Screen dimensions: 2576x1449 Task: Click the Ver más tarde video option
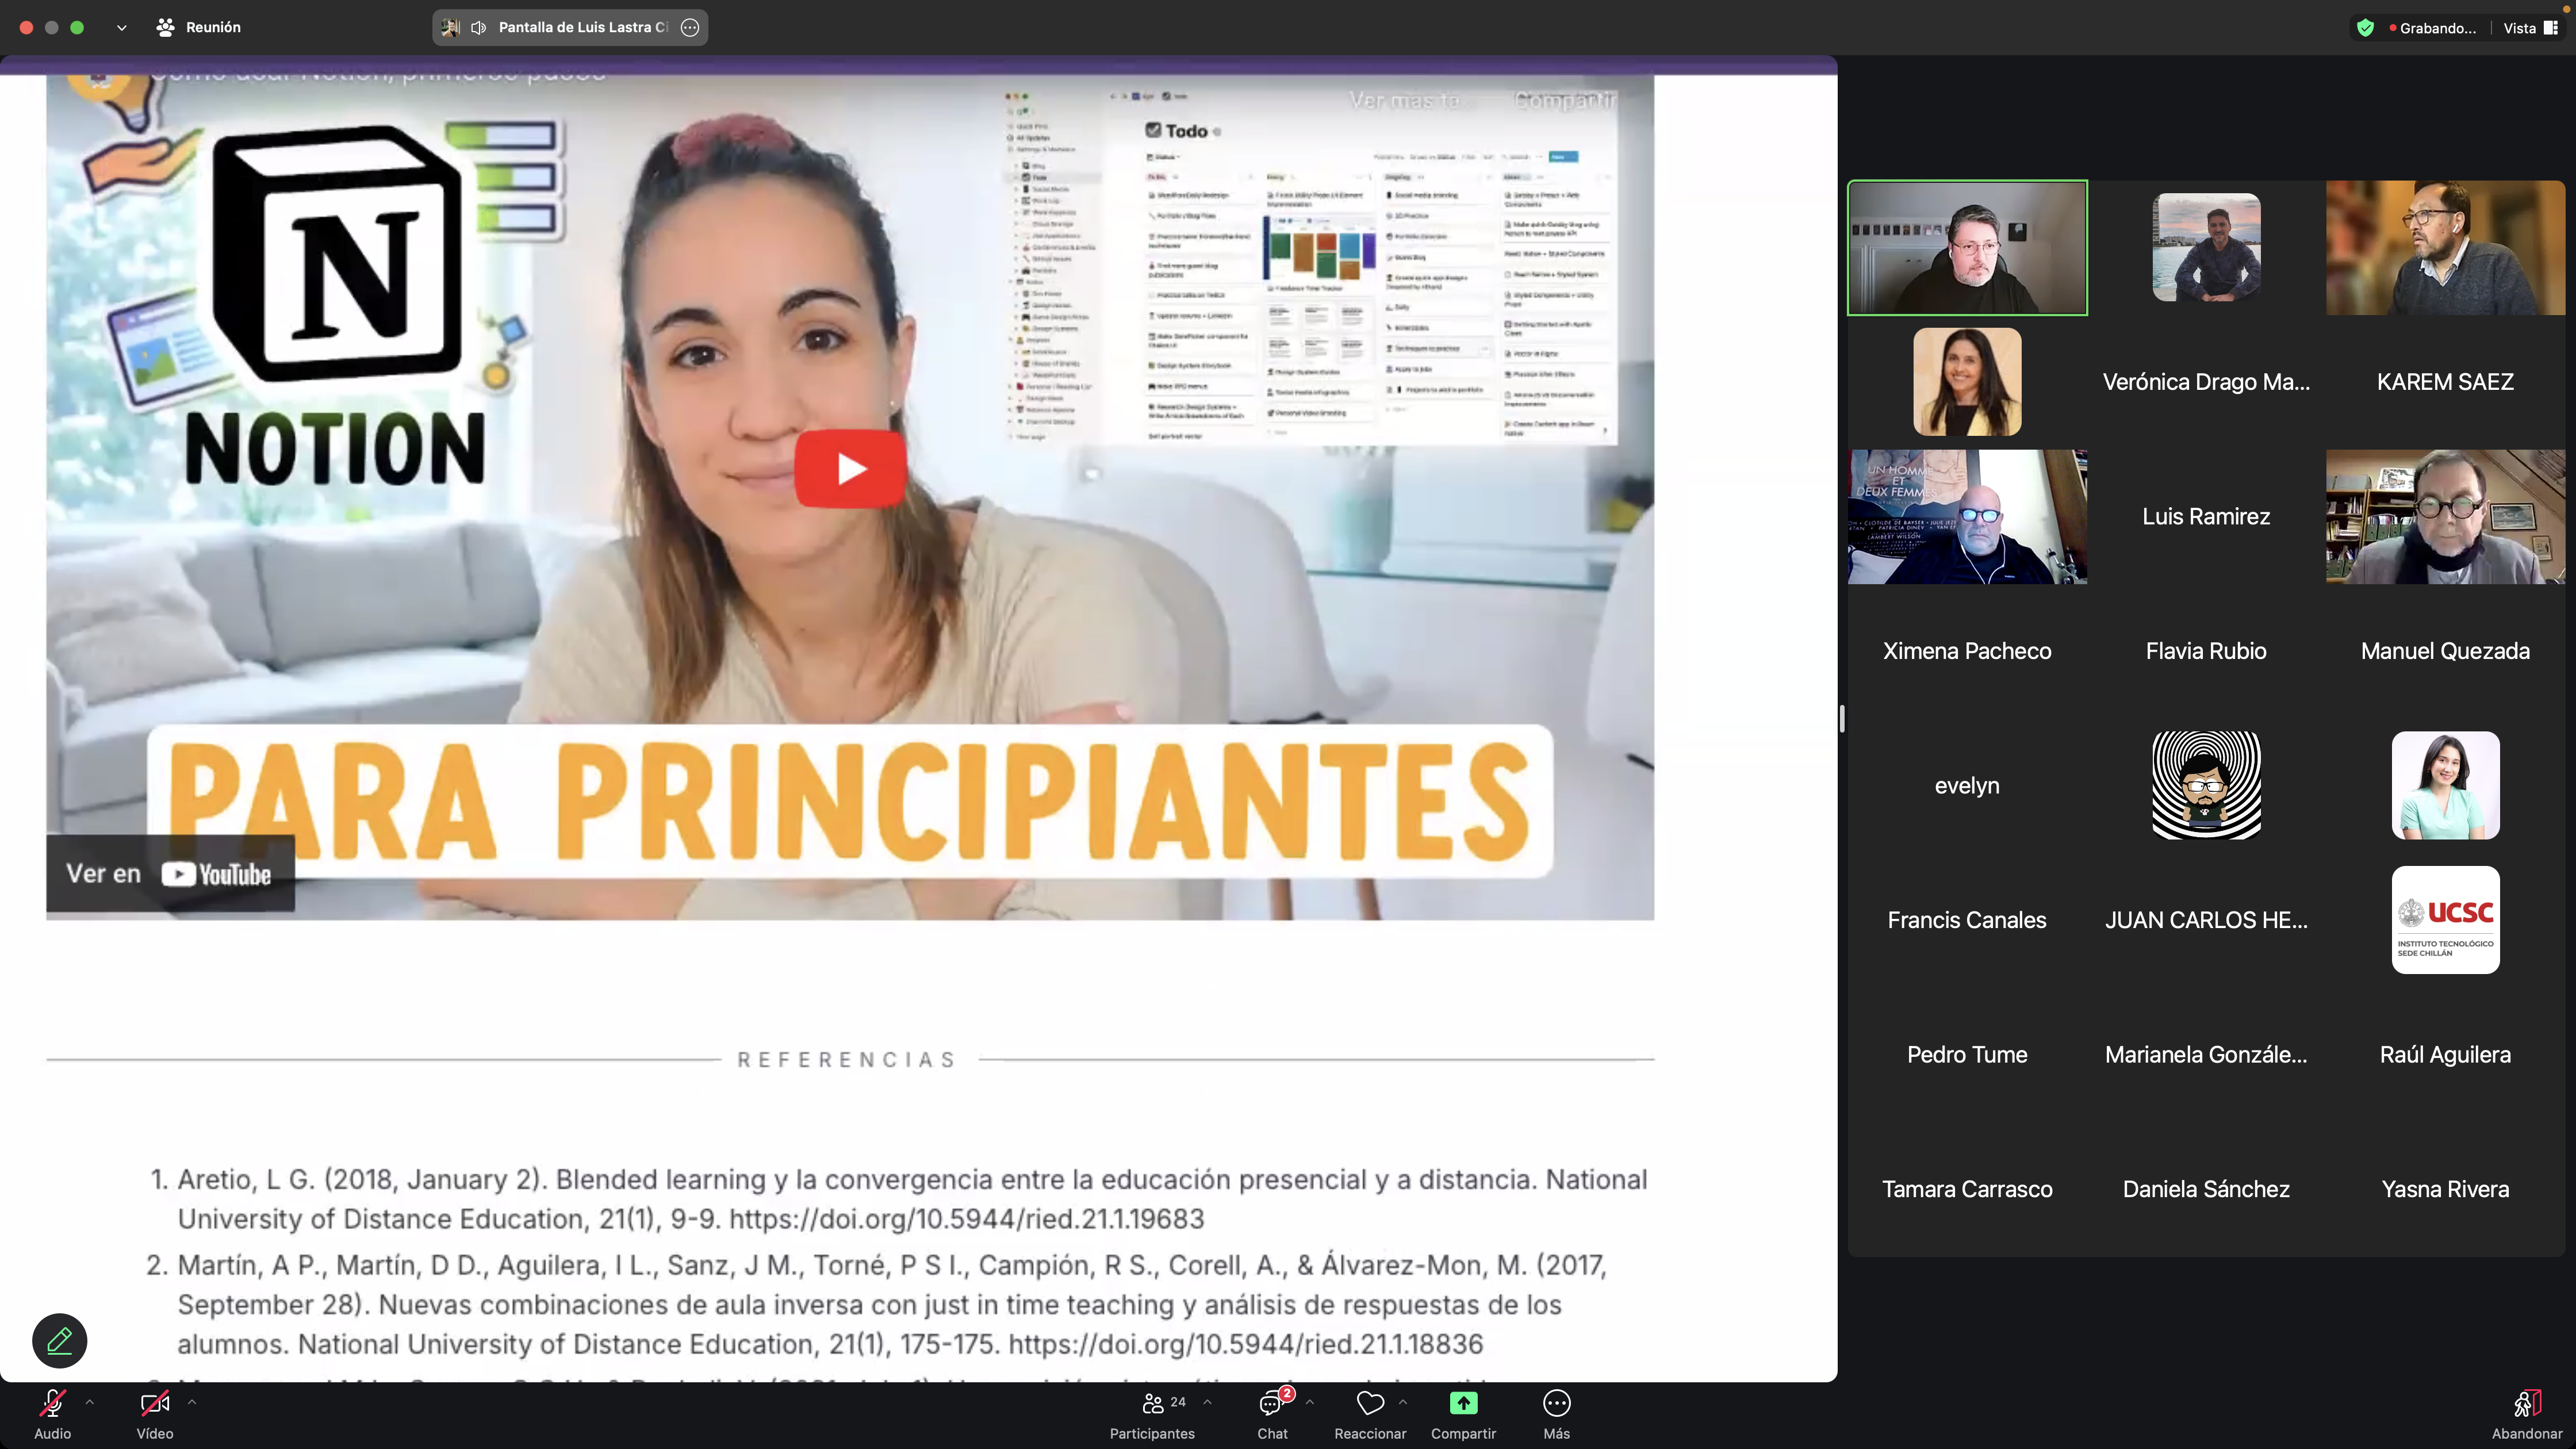[1404, 100]
